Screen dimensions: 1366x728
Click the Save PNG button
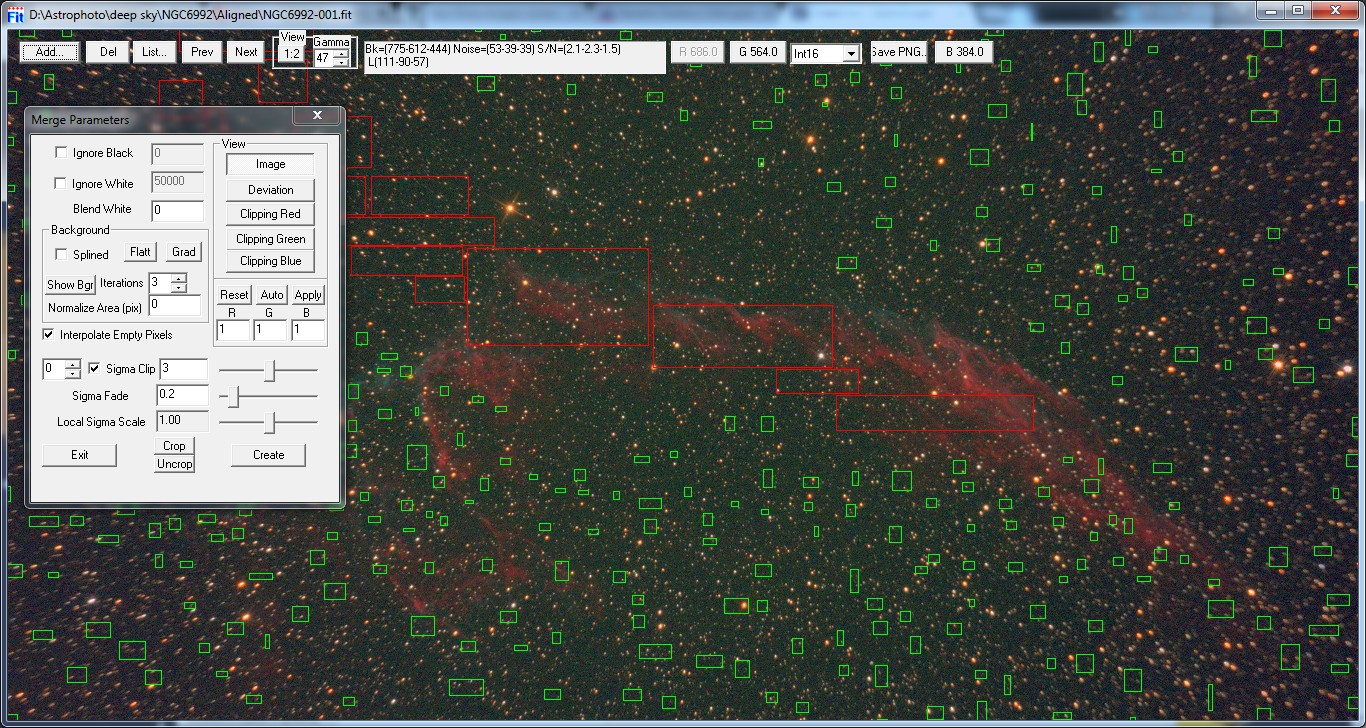point(898,52)
